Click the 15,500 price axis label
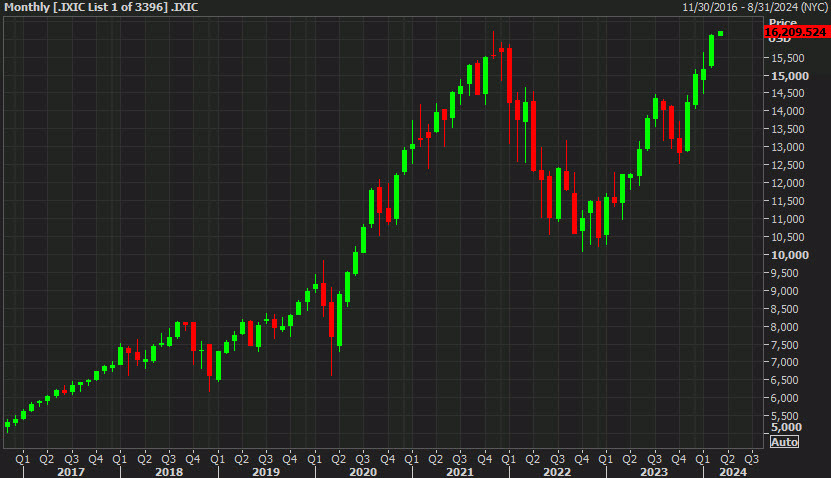The image size is (831, 478). click(788, 58)
